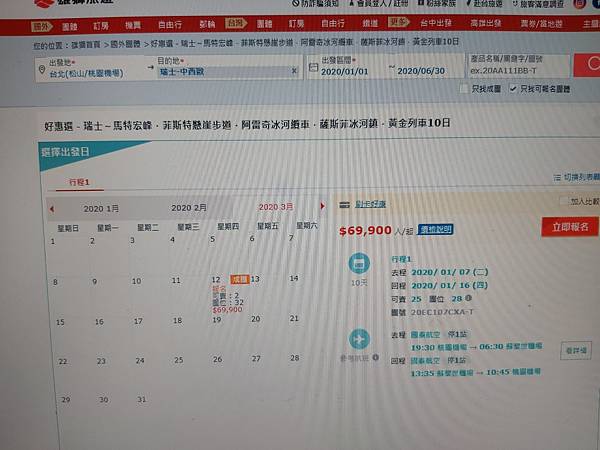Click the 團號 20EC107CXA-T text
The height and width of the screenshot is (450, 600).
(x=442, y=312)
